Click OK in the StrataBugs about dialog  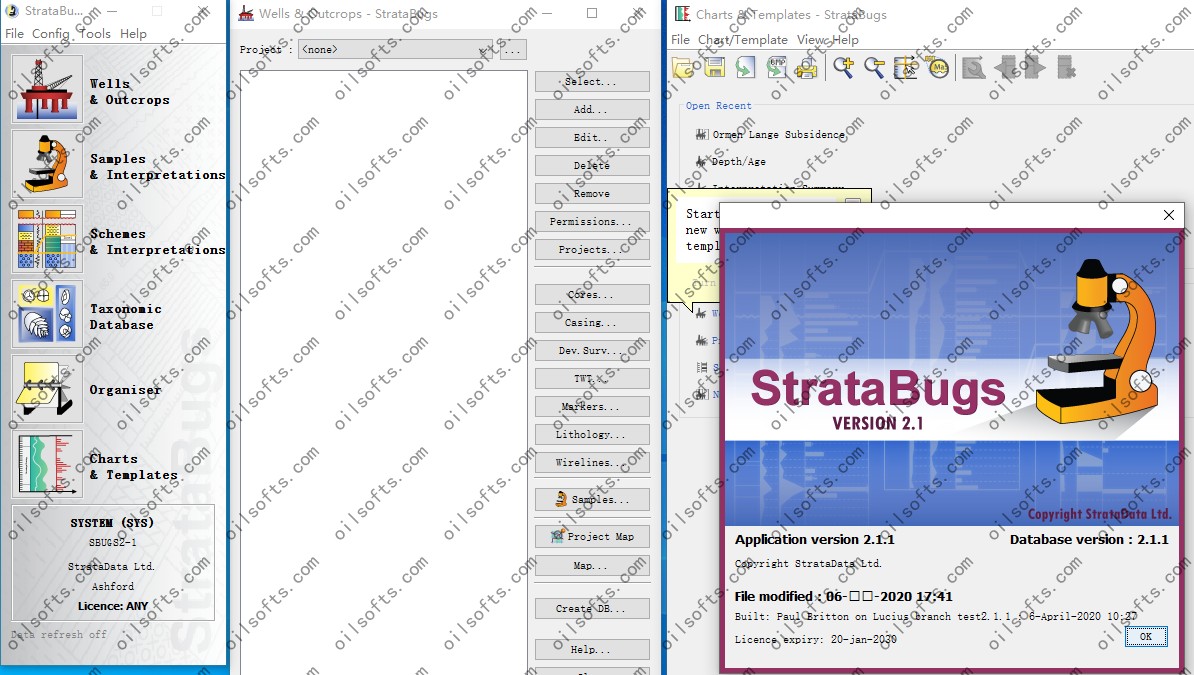[x=1145, y=637]
